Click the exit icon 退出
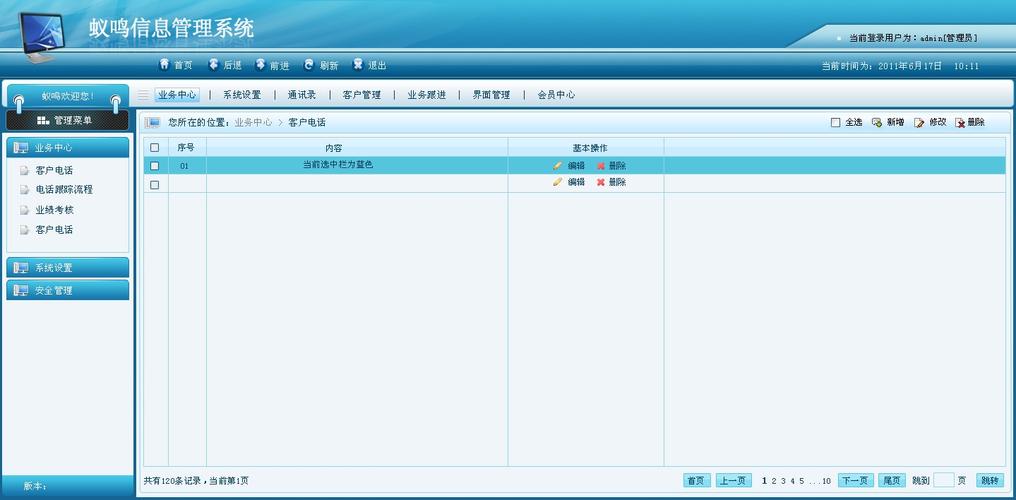The image size is (1016, 500). pos(358,65)
